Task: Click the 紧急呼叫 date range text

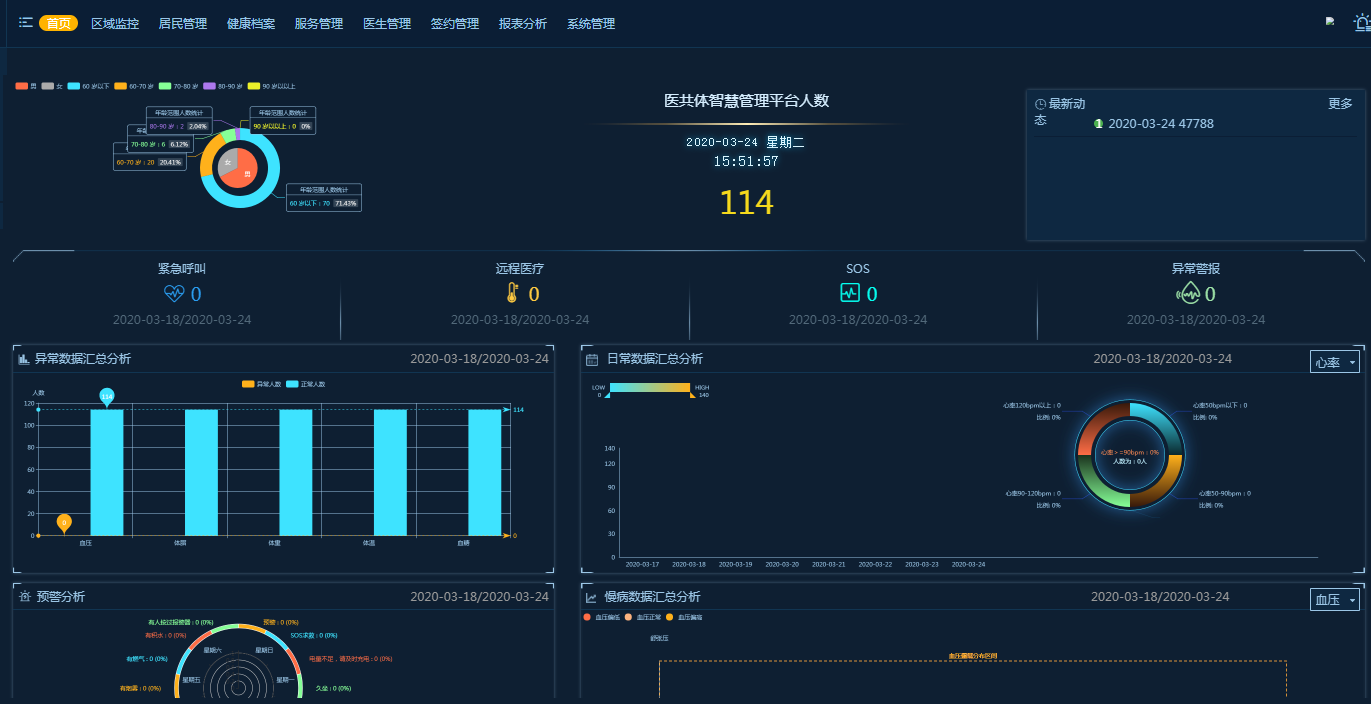Action: click(182, 320)
